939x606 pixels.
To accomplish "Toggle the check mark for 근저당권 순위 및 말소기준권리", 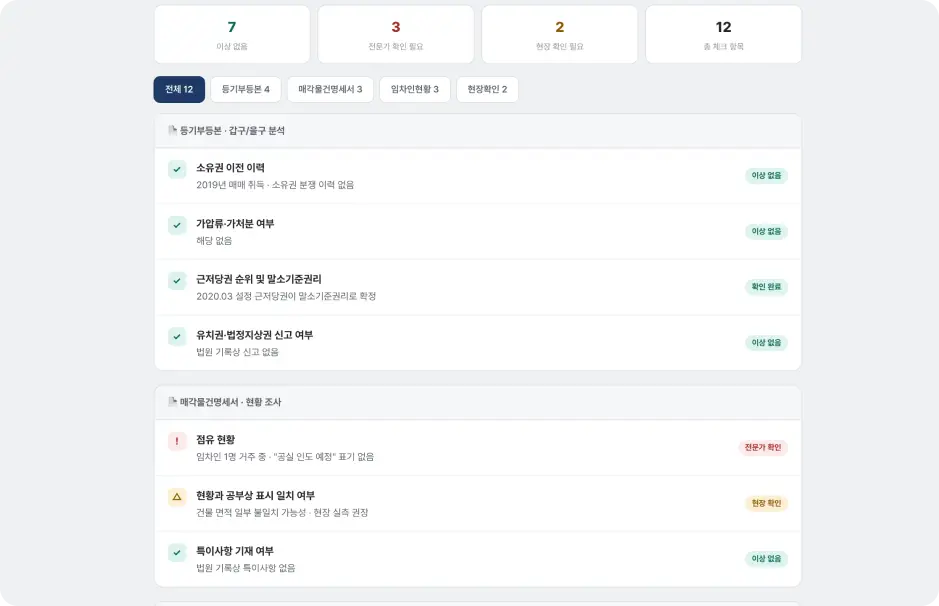I will coord(177,281).
